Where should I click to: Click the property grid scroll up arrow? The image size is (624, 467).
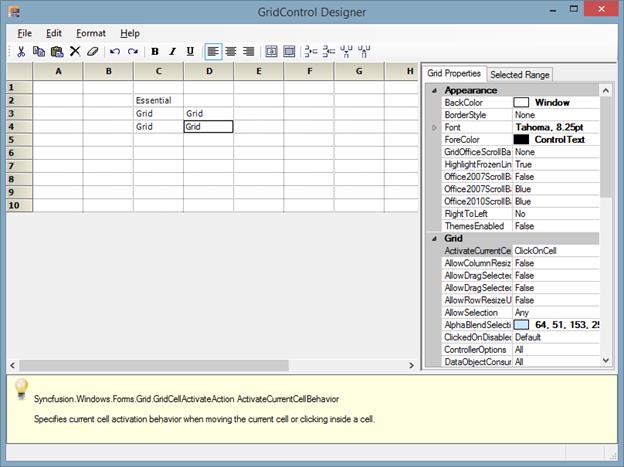tap(606, 91)
